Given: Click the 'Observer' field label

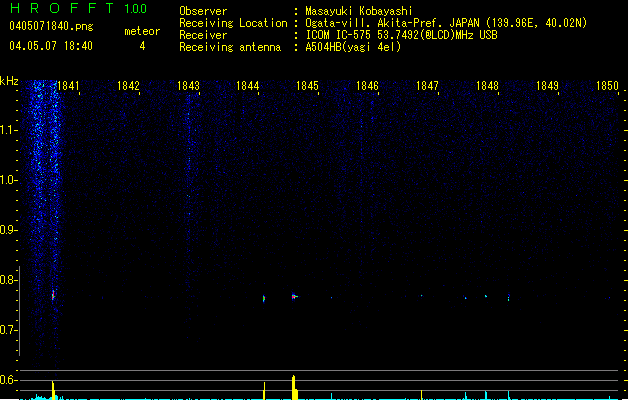Looking at the screenshot, I should point(203,11).
